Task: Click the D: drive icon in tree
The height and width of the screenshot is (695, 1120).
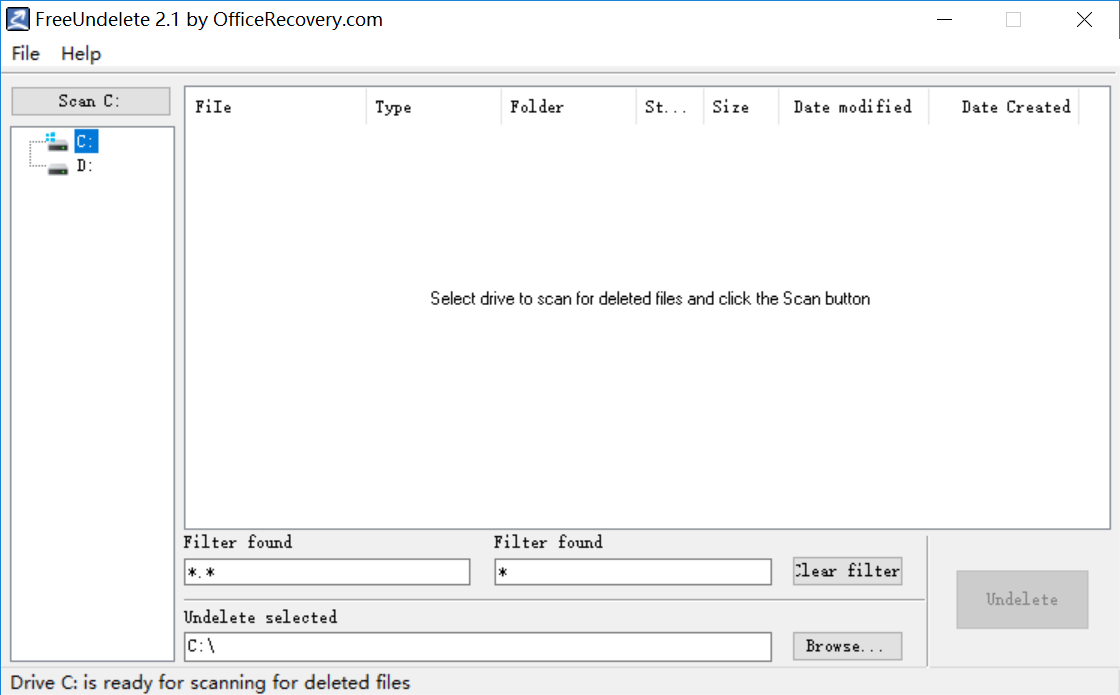Action: coord(58,167)
